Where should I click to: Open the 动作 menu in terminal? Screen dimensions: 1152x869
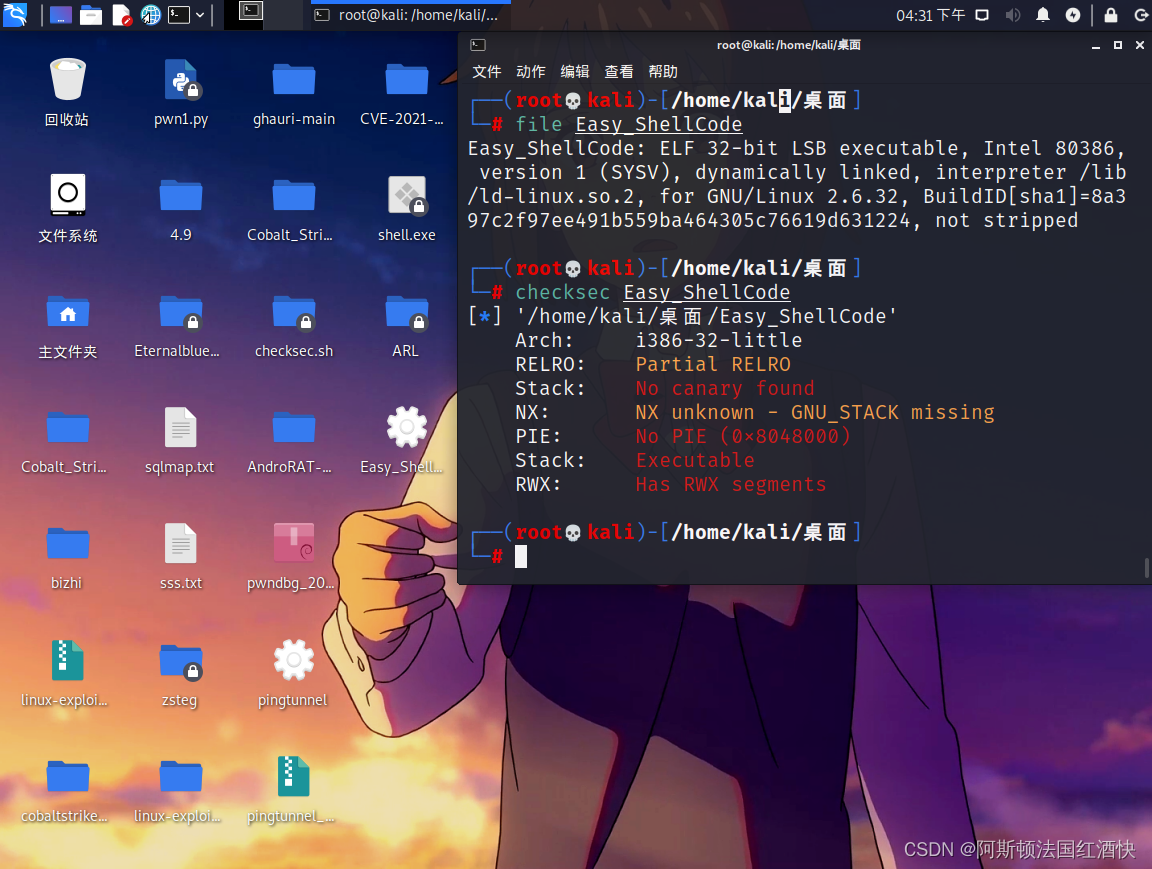point(530,71)
